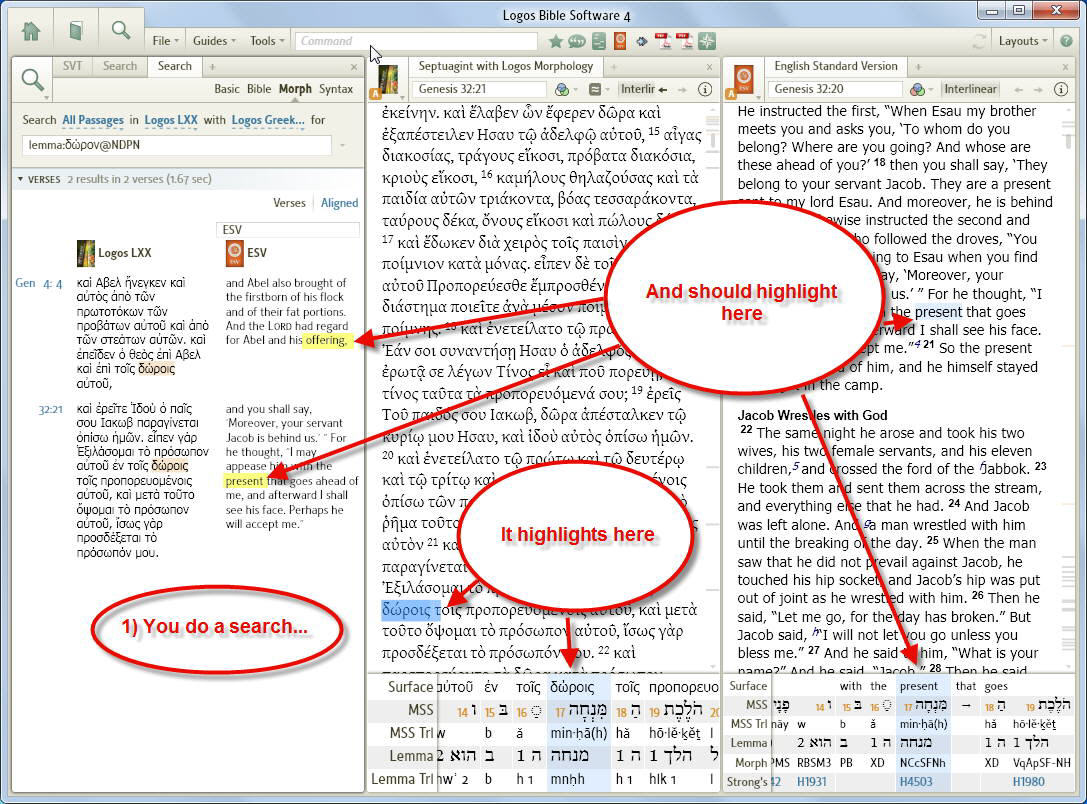This screenshot has height=804, width=1087.
Task: Click ESV reference box Genesis 32:20
Action: 835,89
